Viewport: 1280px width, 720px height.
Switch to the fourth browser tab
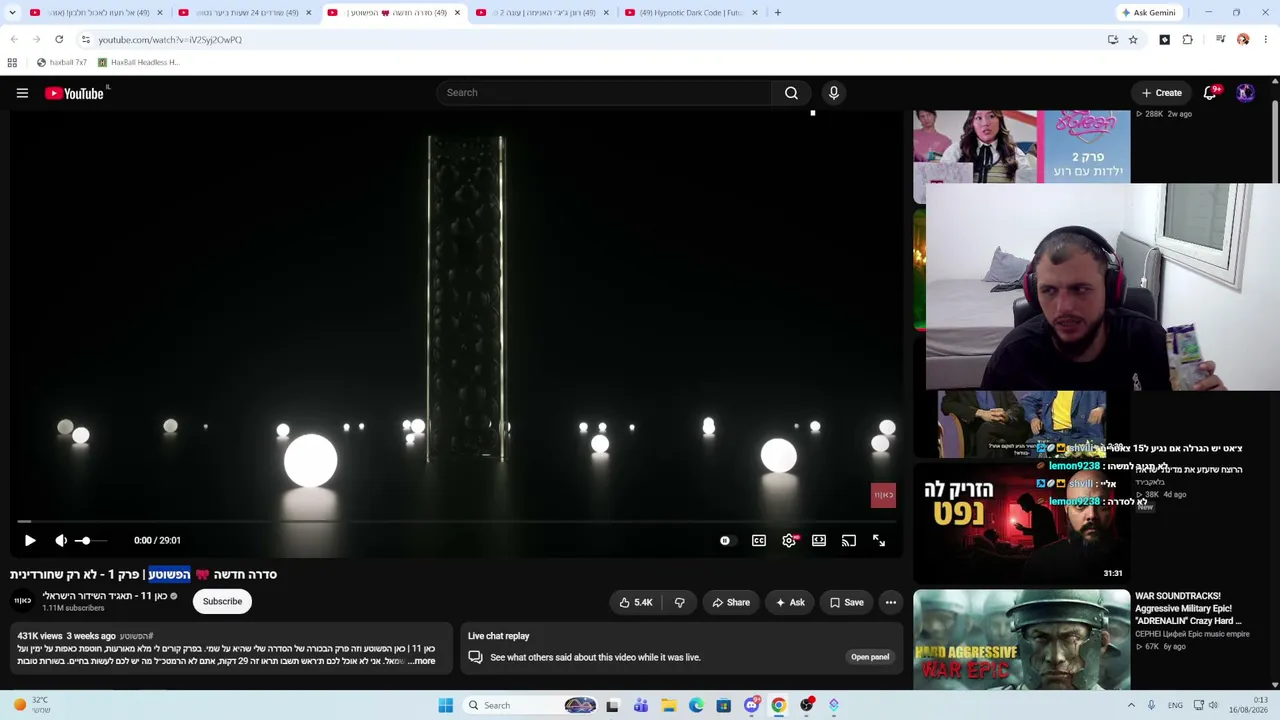pos(543,13)
